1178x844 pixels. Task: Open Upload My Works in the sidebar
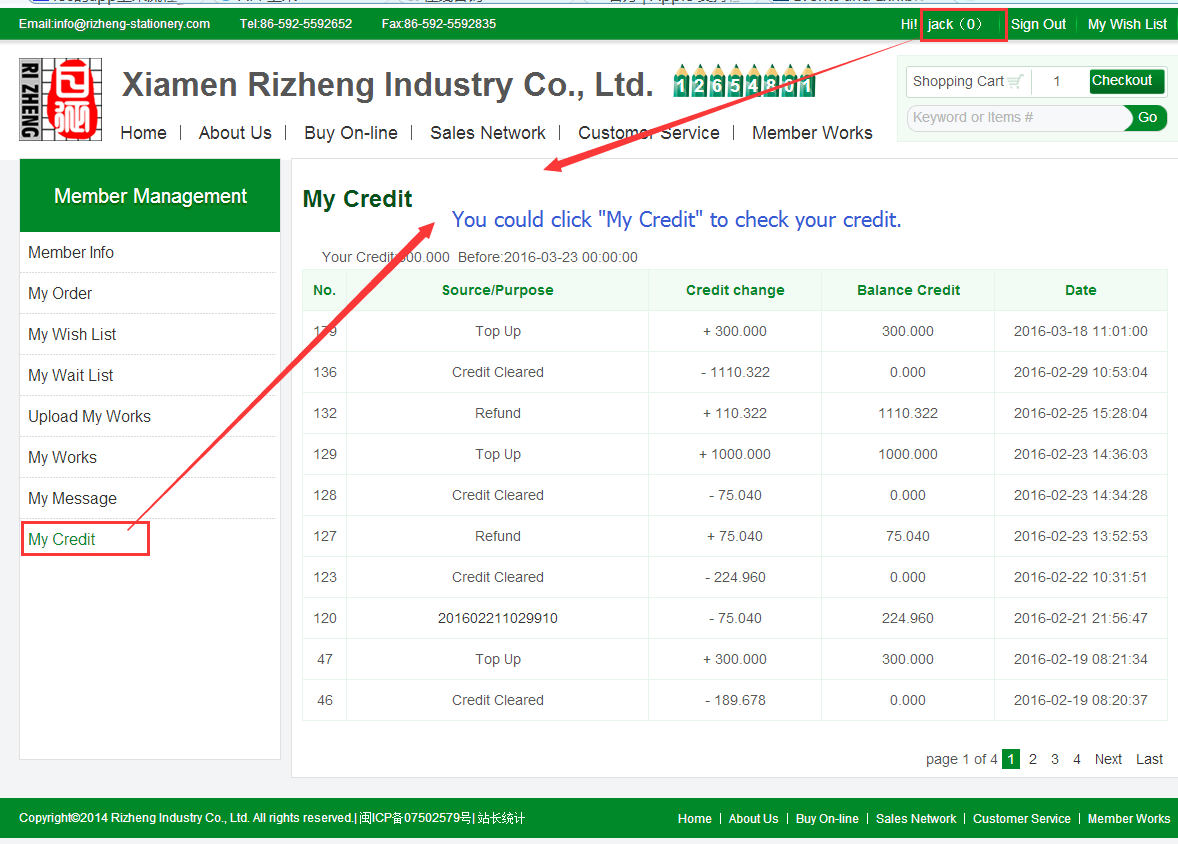89,416
